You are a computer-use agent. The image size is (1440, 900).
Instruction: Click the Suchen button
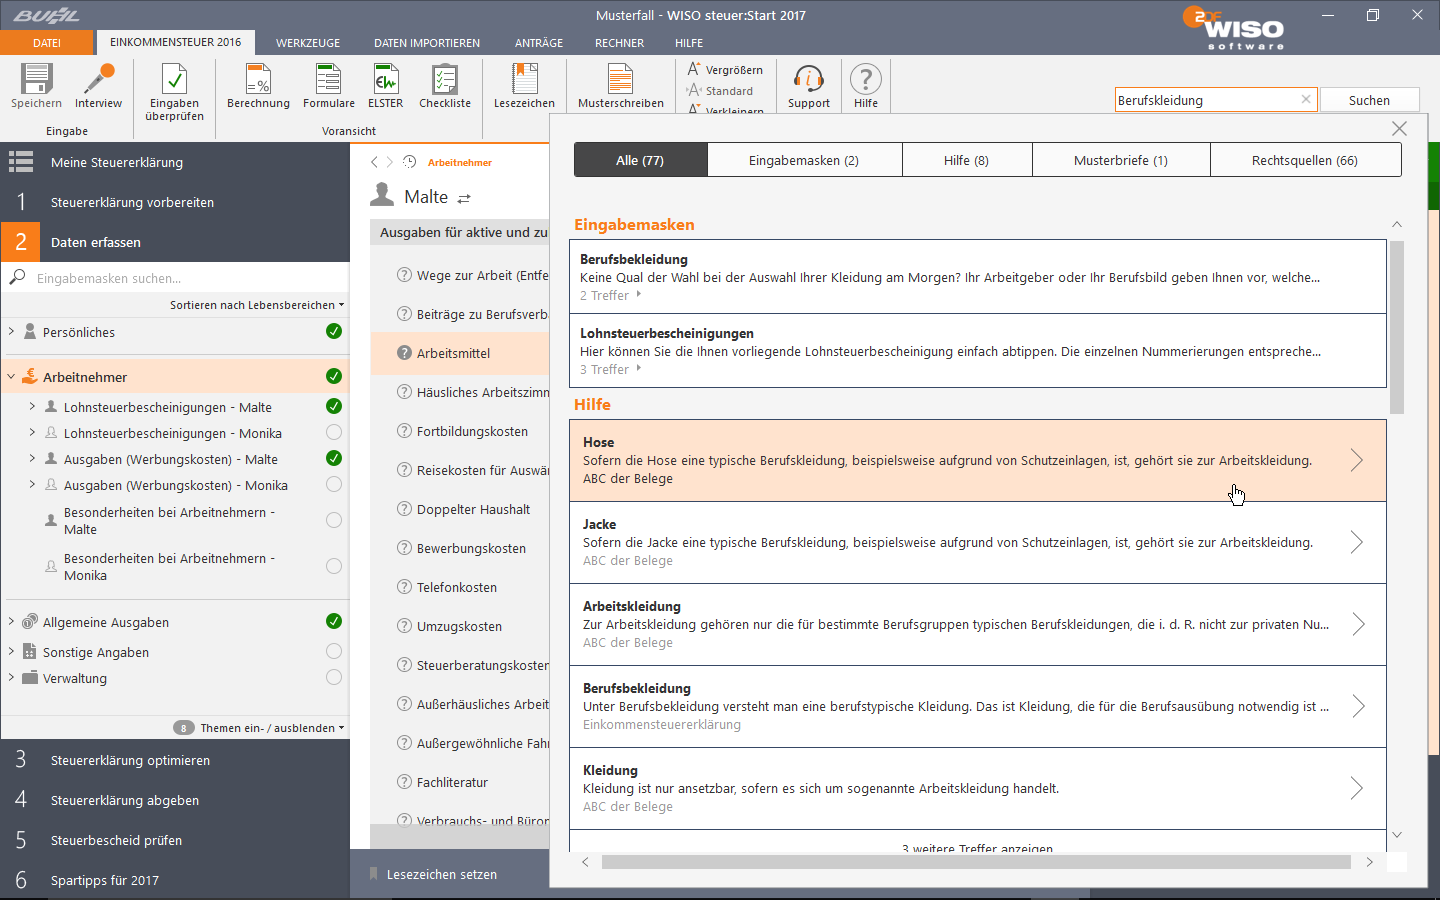pyautogui.click(x=1369, y=100)
